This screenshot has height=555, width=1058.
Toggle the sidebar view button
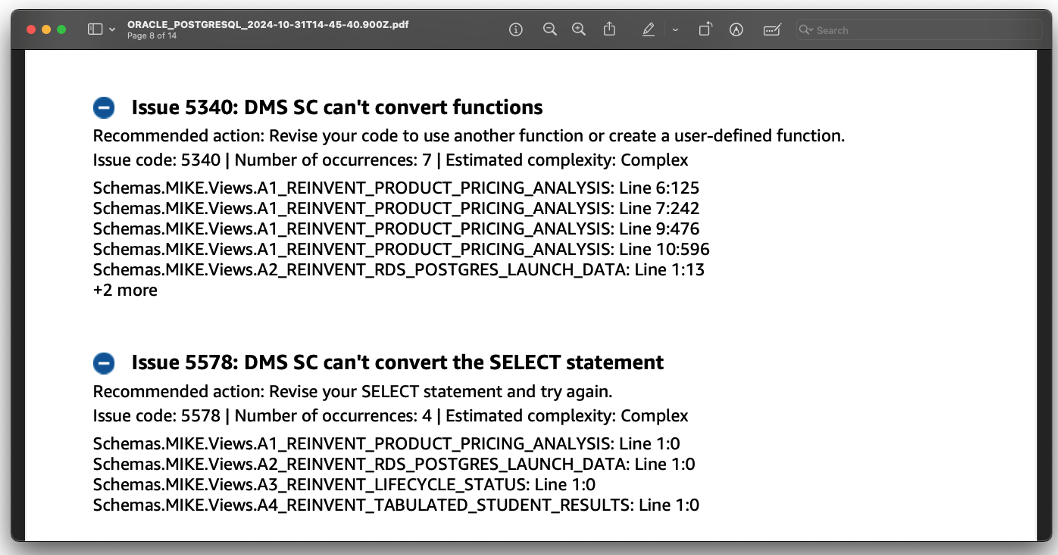[95, 30]
